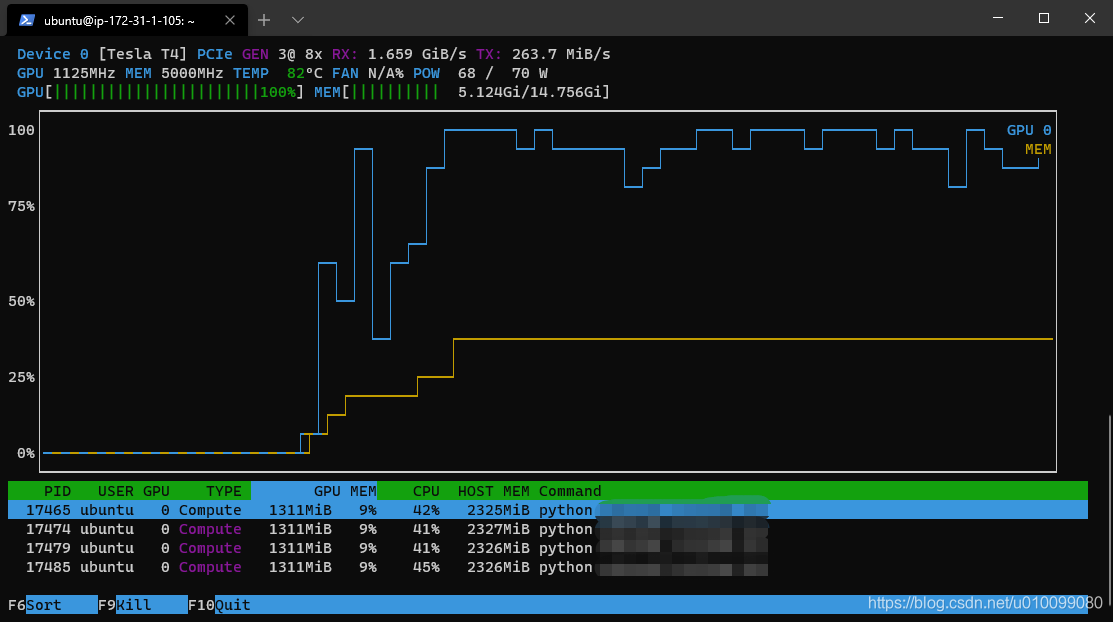Image resolution: width=1113 pixels, height=622 pixels.
Task: Click F10 Quit in the bottom bar
Action: [x=219, y=605]
